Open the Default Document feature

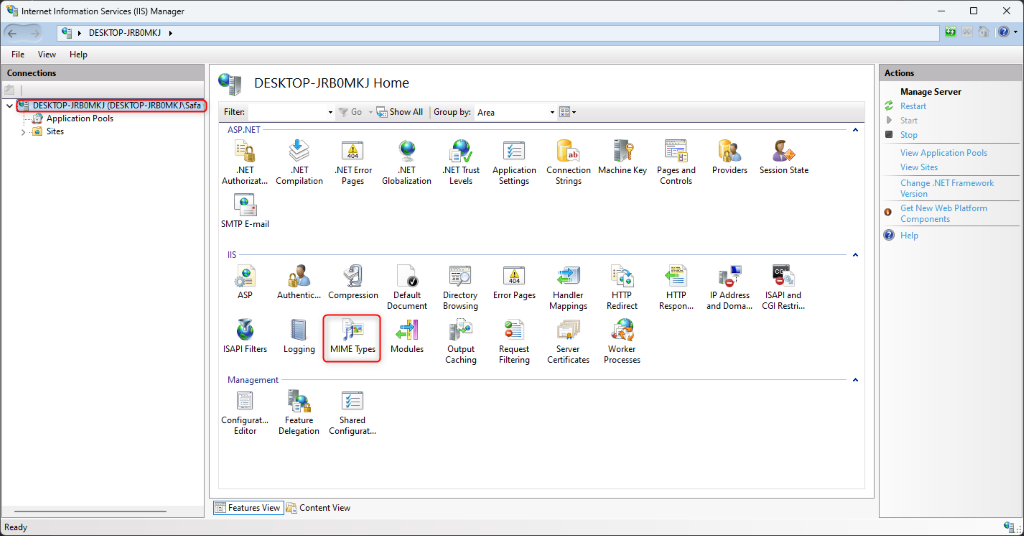pos(407,288)
